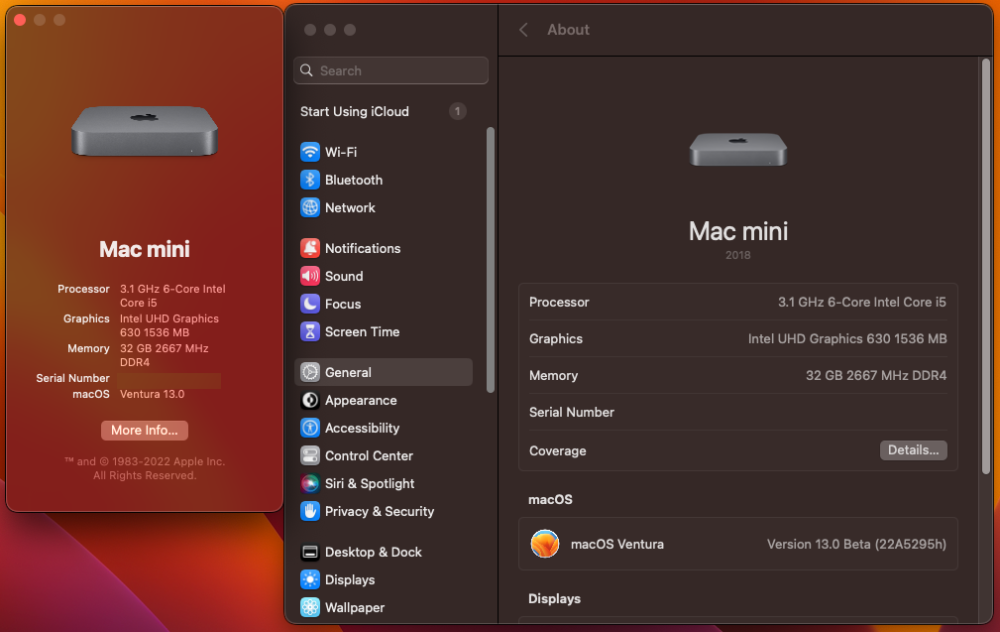Viewport: 1000px width, 632px height.
Task: Click 'Notifications' label in sidebar
Action: (x=363, y=248)
